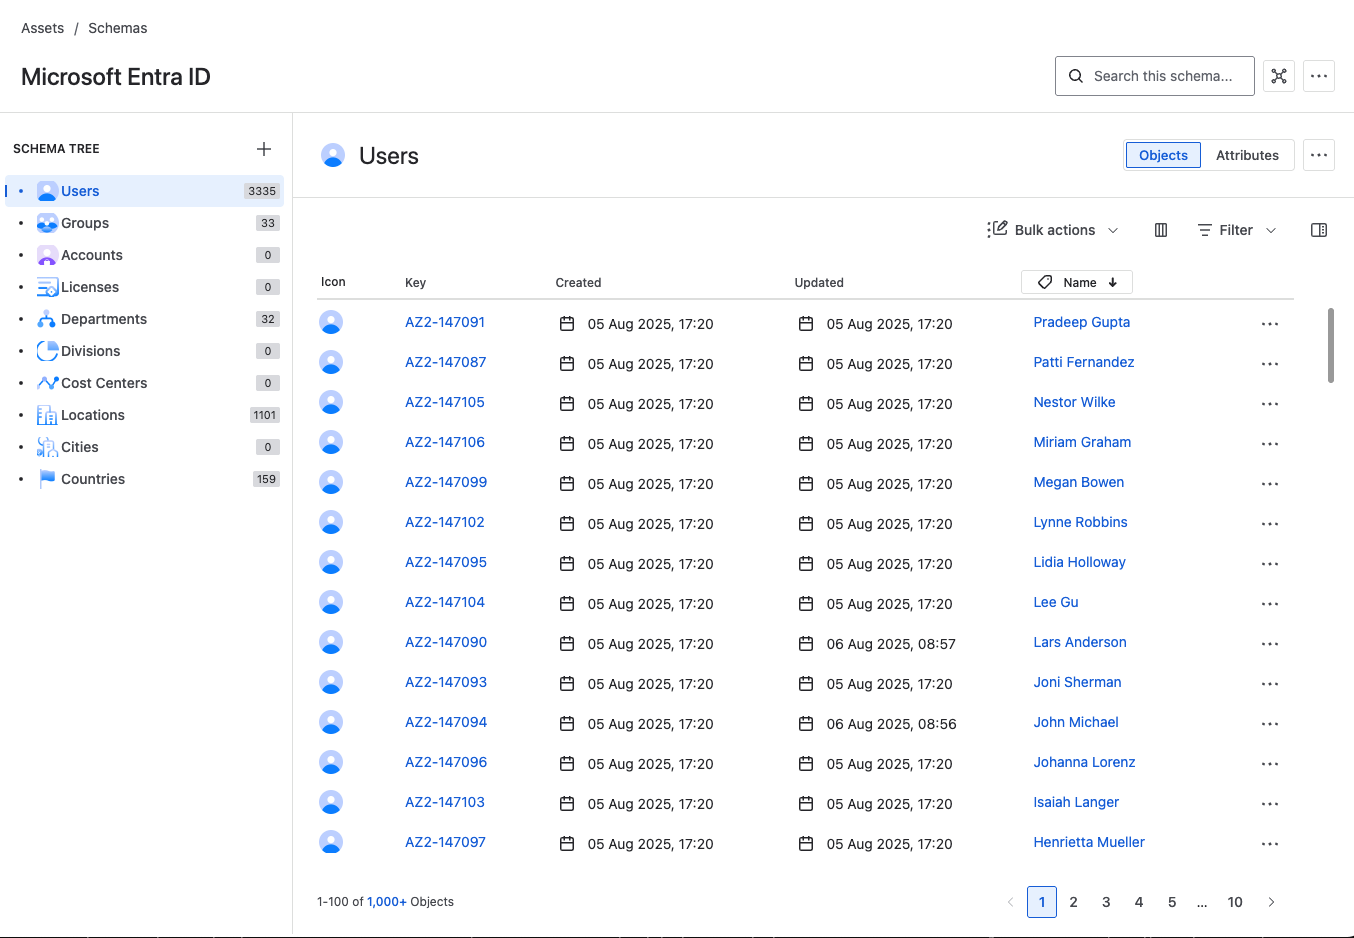Open the schema graph view icon

tap(1279, 76)
